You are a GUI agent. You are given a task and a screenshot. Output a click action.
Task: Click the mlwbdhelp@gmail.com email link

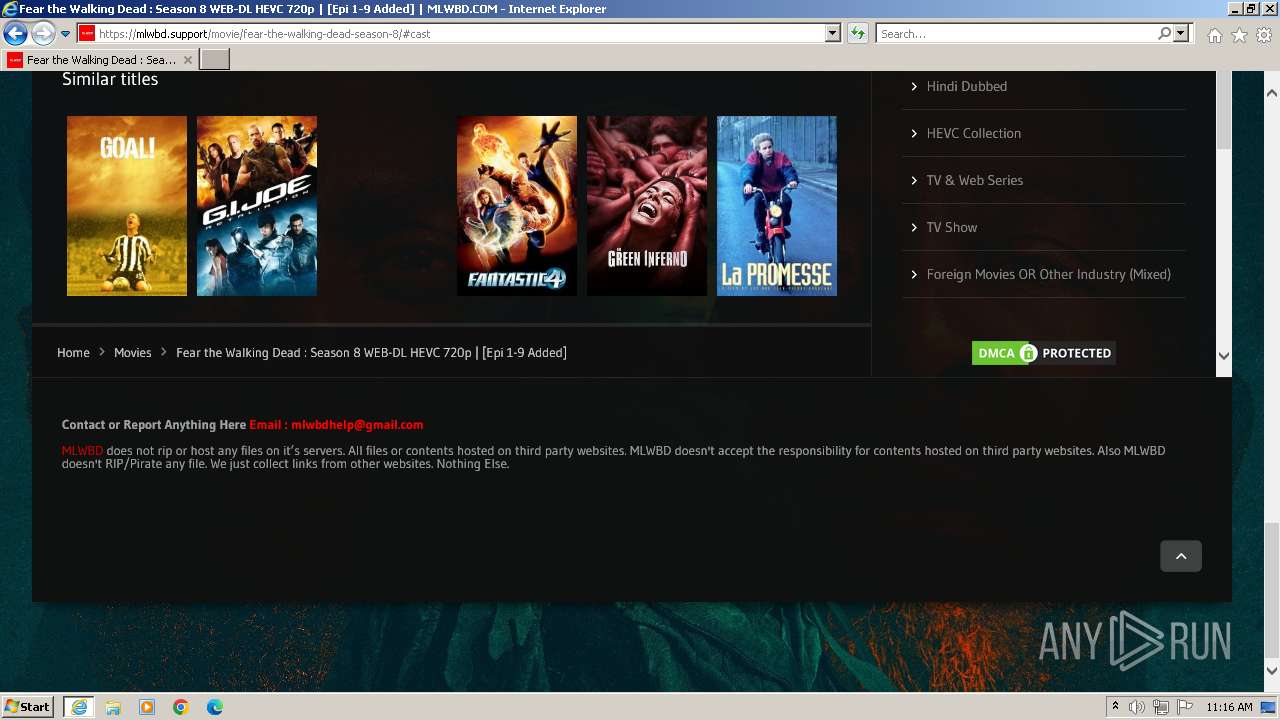tap(357, 424)
